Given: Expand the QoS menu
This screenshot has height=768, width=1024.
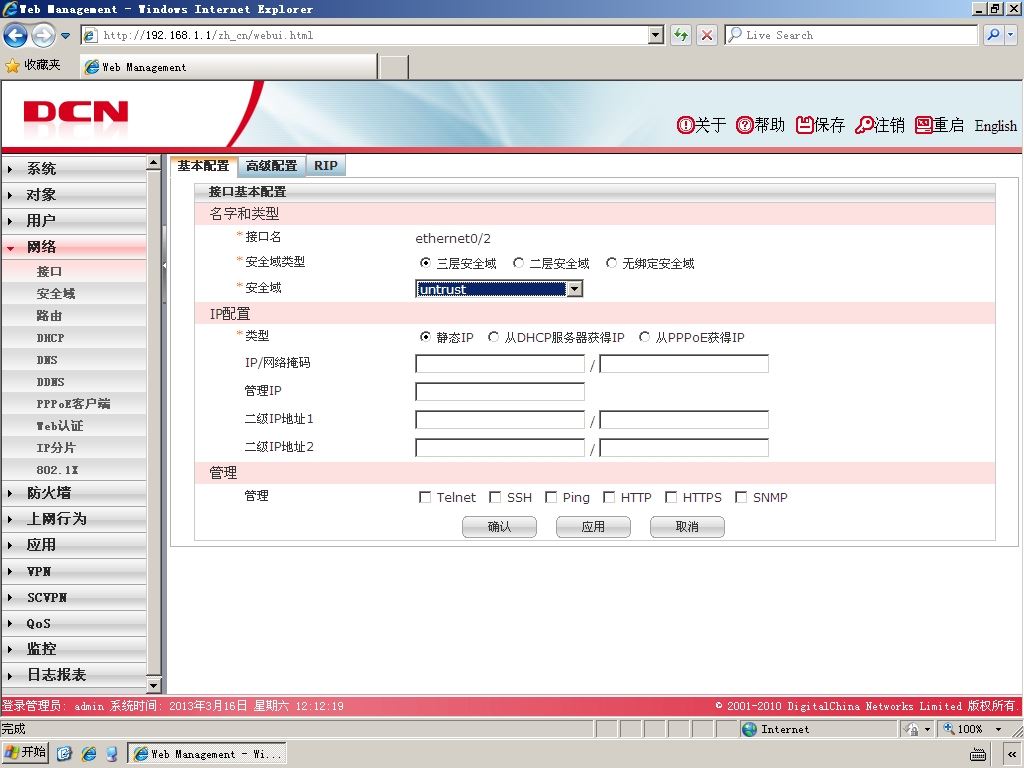Looking at the screenshot, I should click(x=74, y=624).
